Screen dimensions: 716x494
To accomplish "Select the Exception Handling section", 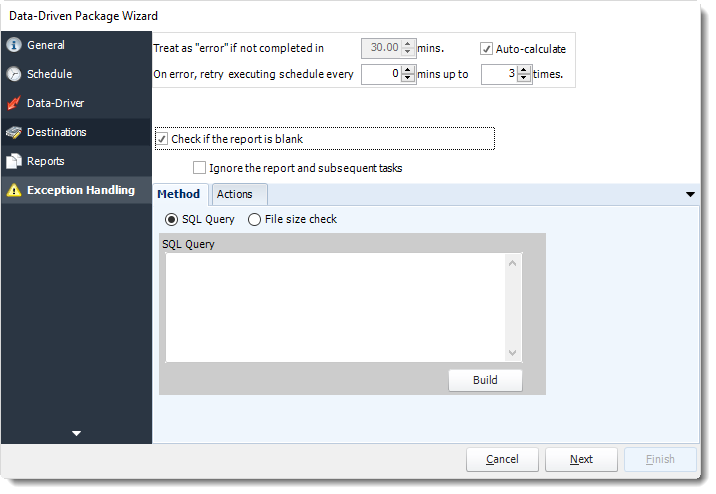I will coord(76,190).
